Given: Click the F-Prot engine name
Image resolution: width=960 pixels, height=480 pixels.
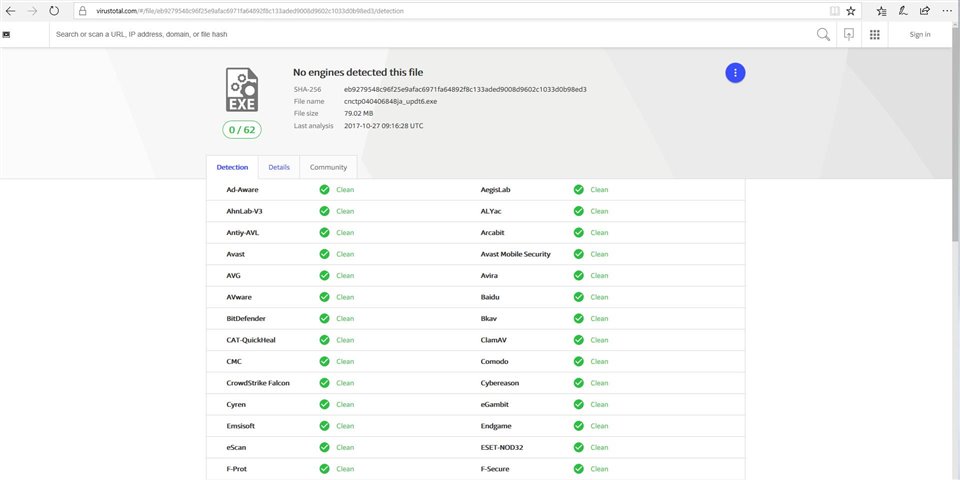Looking at the screenshot, I should 236,469.
